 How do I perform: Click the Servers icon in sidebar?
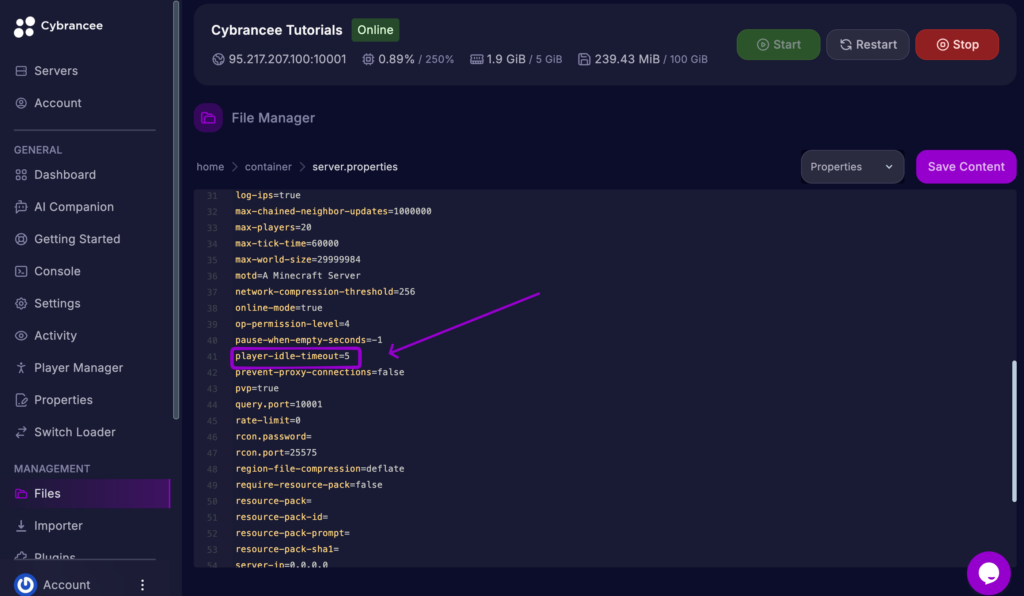(x=21, y=71)
